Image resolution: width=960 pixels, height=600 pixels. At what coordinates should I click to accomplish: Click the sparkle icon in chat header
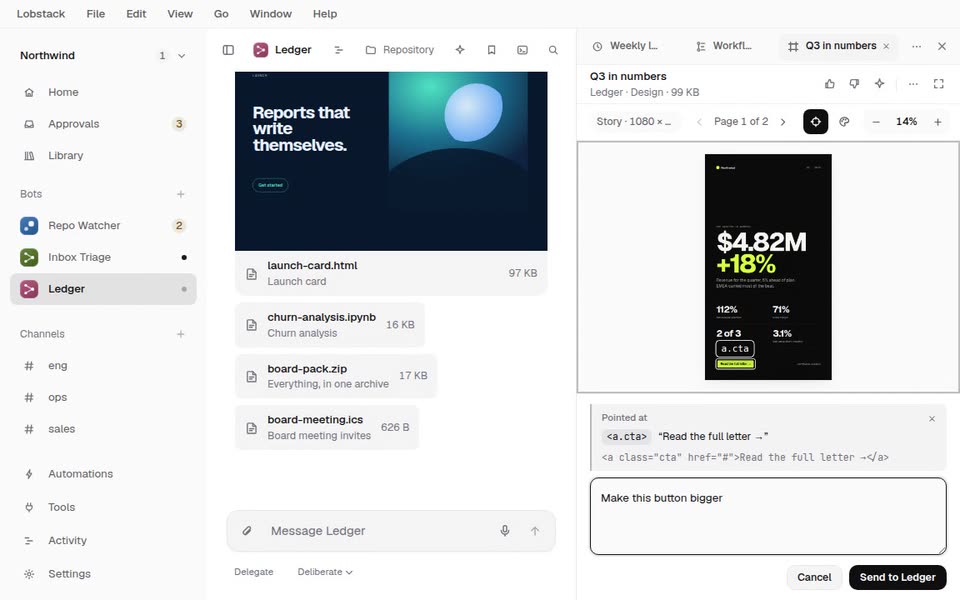coord(460,50)
